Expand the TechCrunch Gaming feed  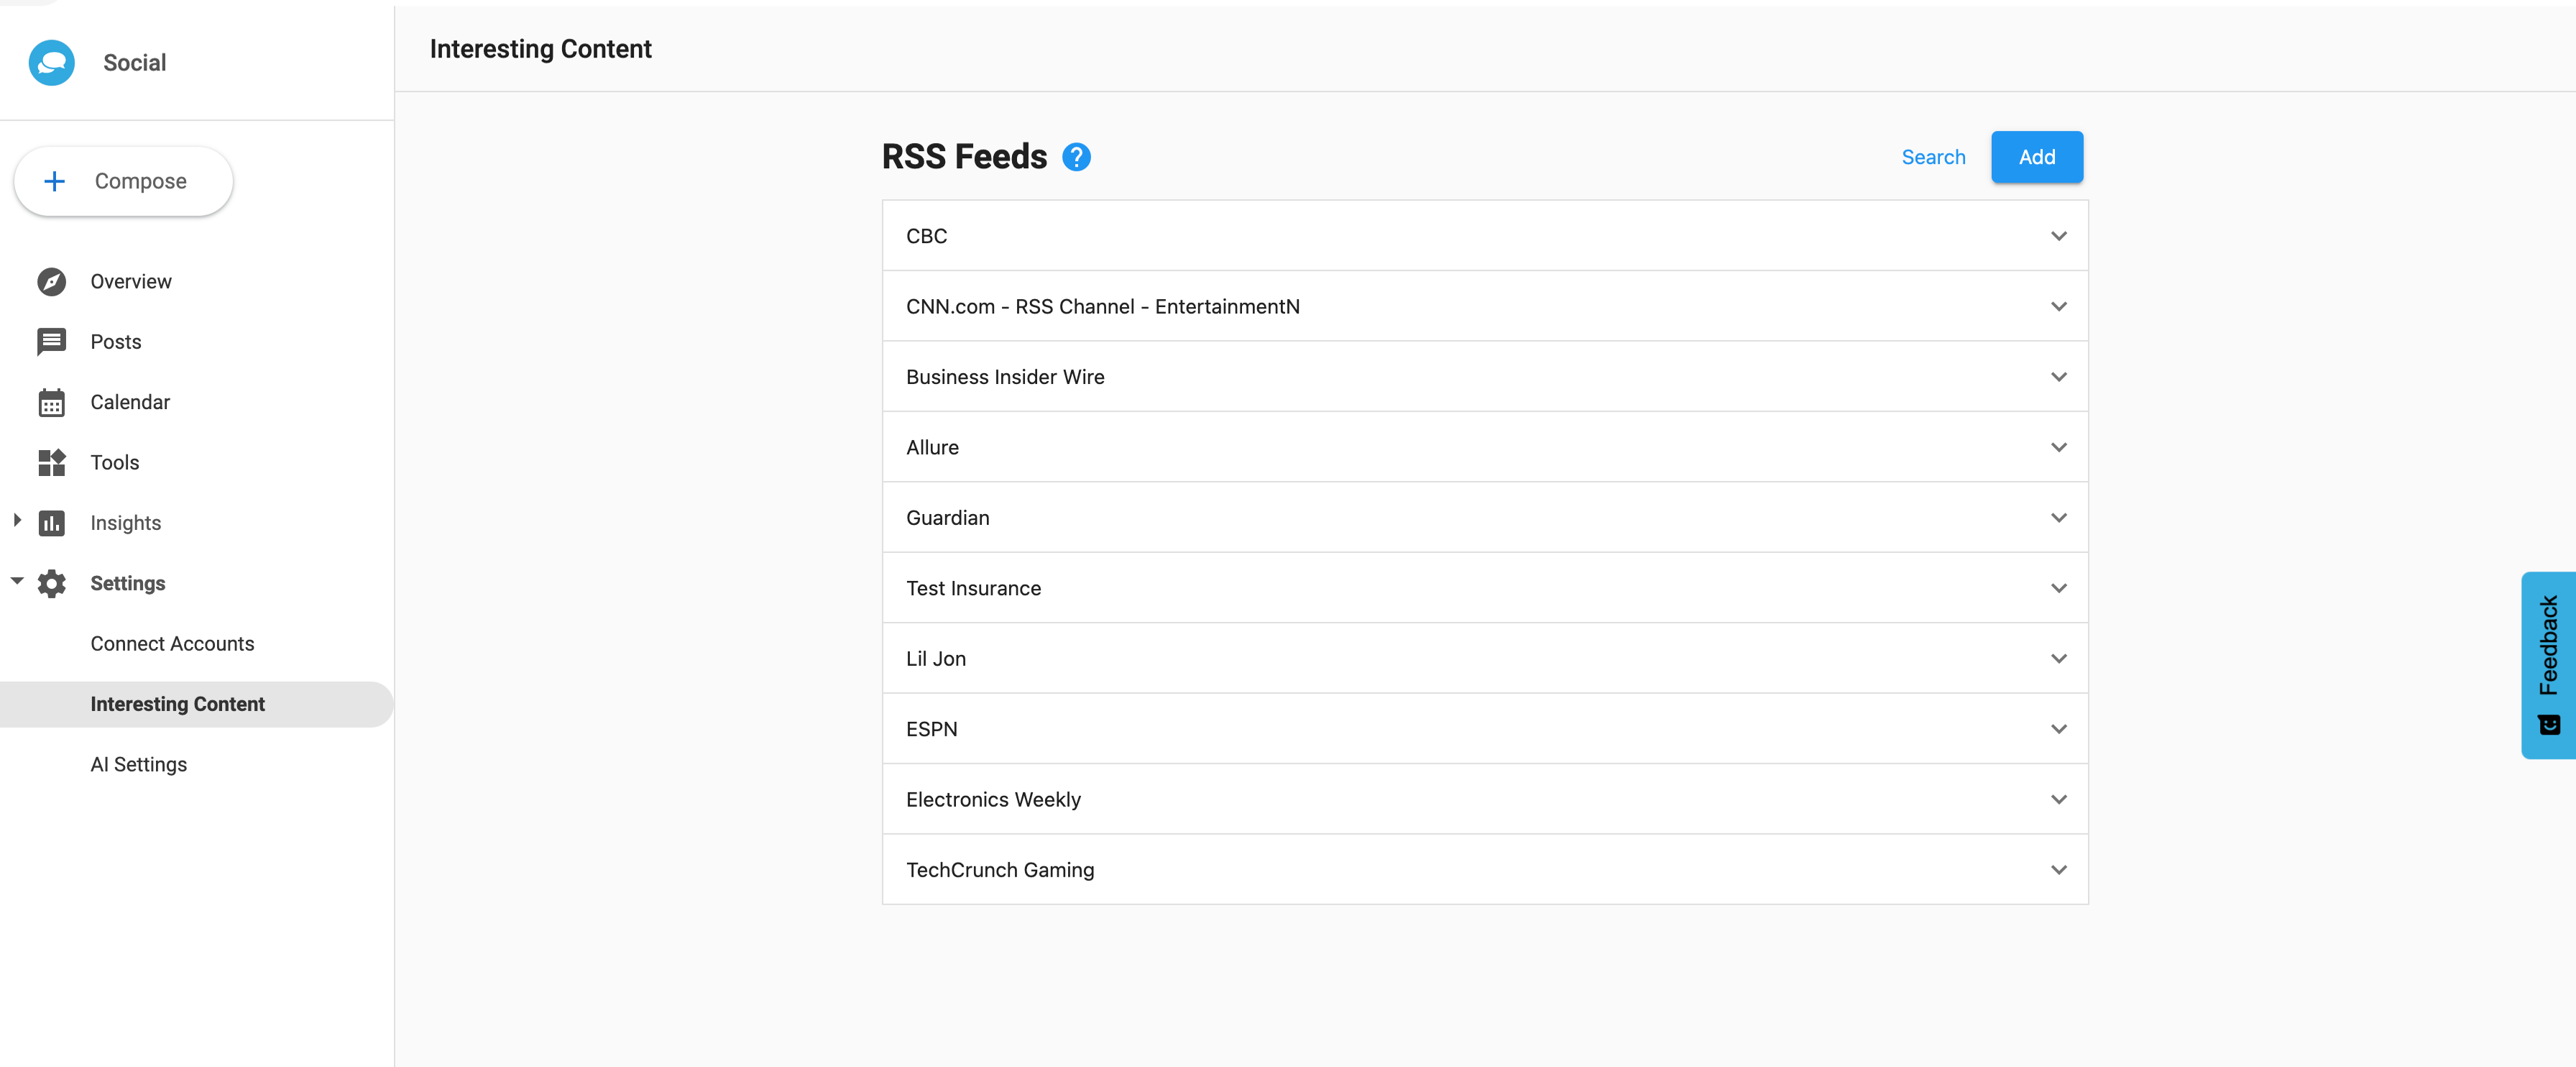[x=2059, y=870]
